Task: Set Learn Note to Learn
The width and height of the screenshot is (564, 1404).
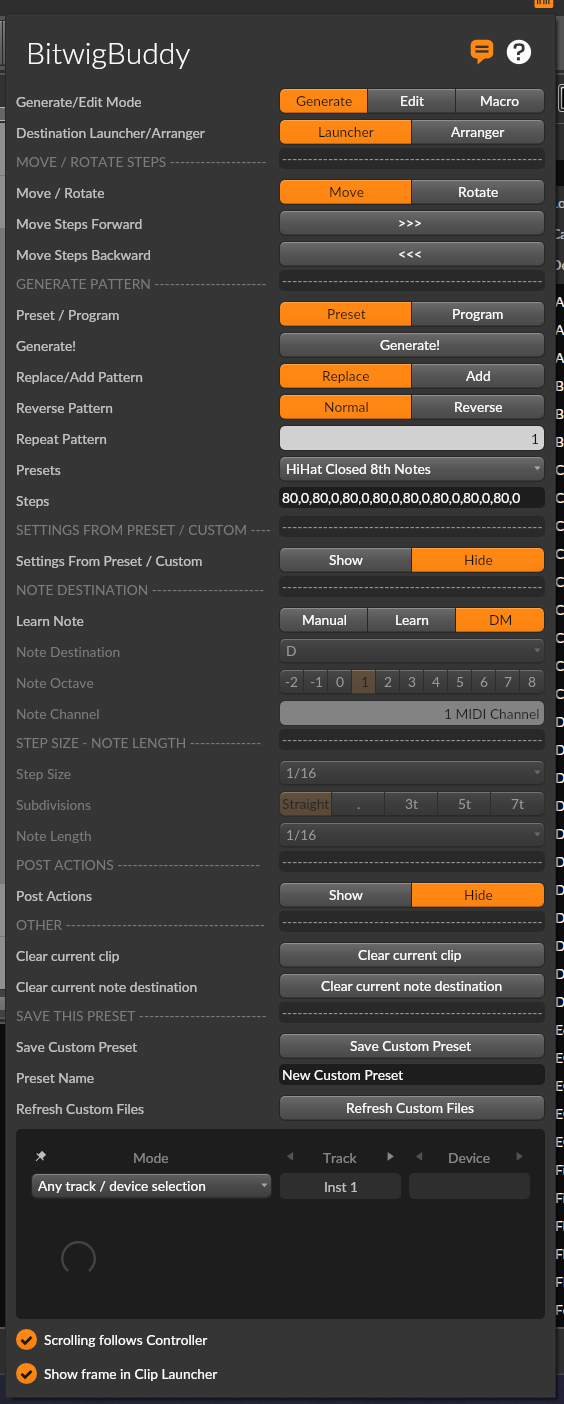Action: click(412, 620)
